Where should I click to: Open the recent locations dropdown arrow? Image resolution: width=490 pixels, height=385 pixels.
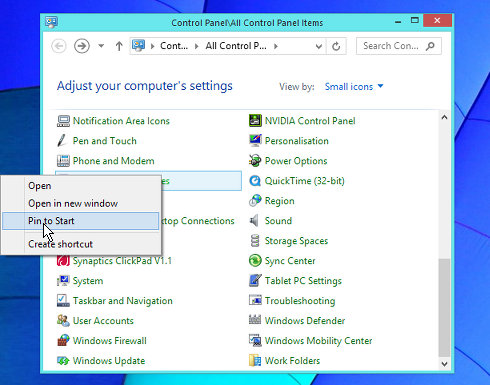tap(101, 46)
